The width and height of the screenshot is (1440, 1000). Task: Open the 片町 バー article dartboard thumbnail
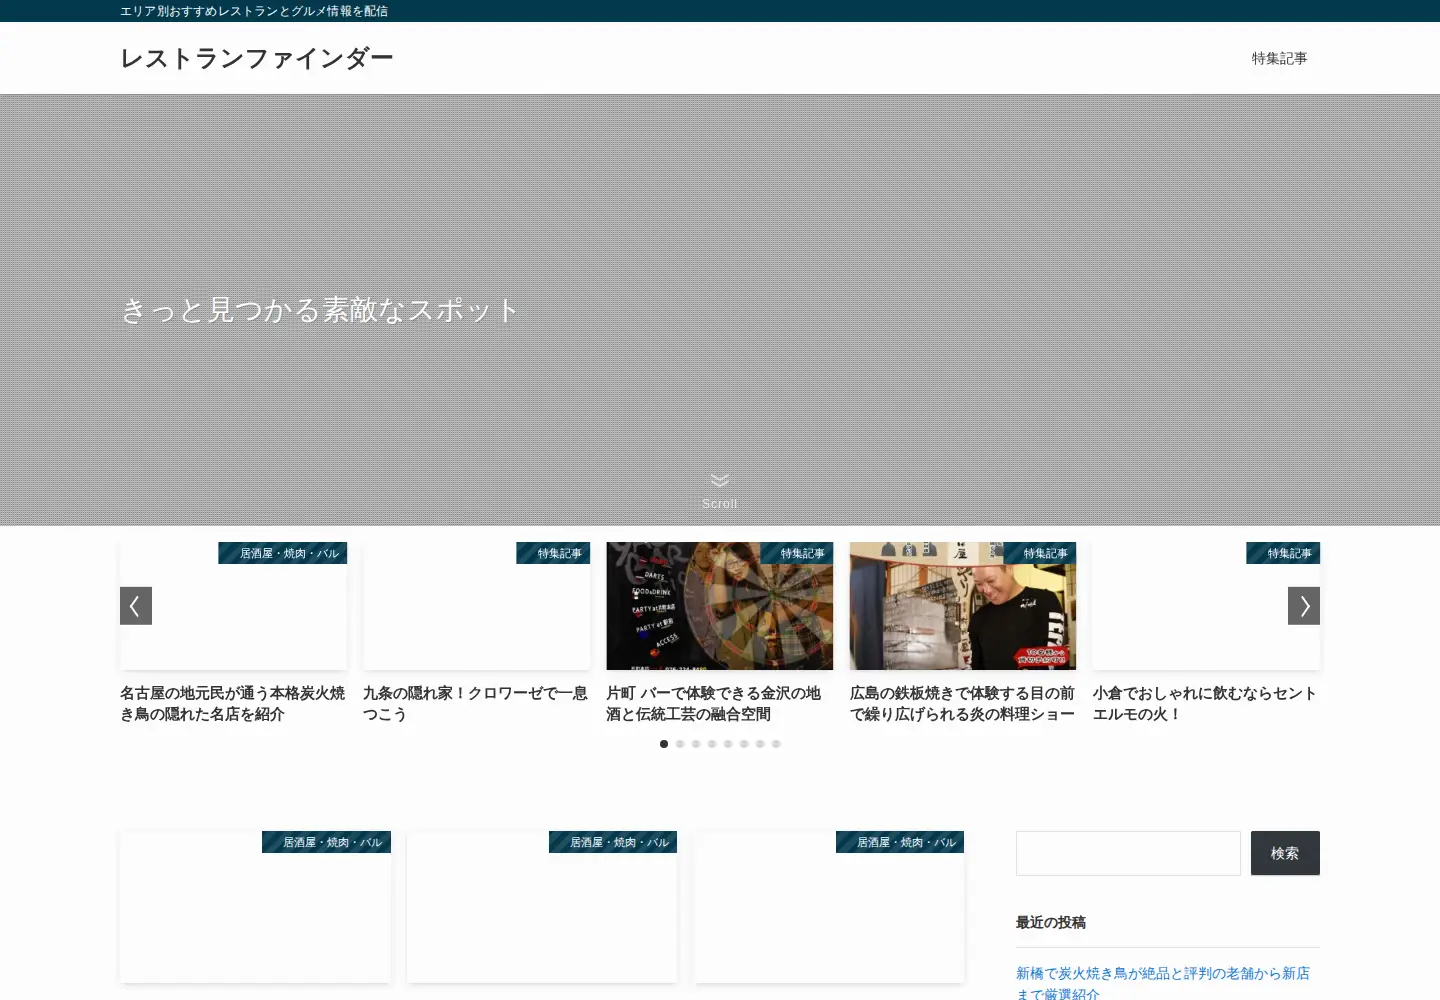720,606
